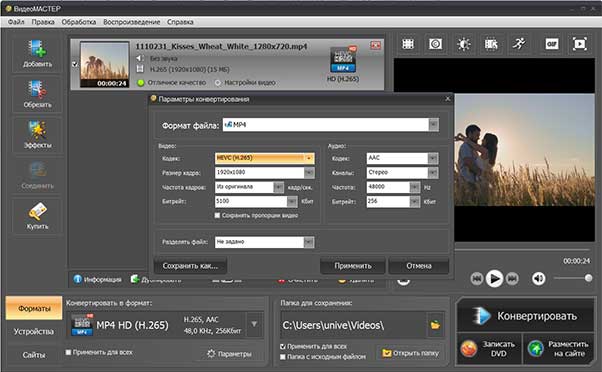
Task: Expand Разделить файл dropdown
Action: (309, 242)
